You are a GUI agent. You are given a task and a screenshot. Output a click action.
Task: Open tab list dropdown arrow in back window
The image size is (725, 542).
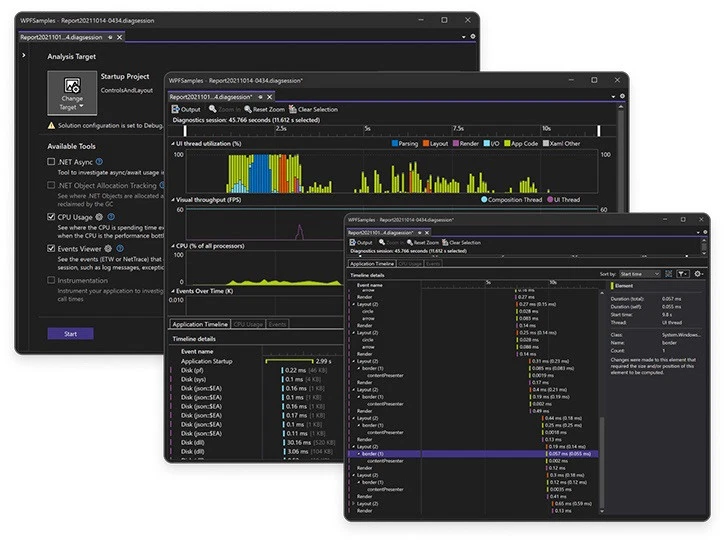tap(464, 37)
